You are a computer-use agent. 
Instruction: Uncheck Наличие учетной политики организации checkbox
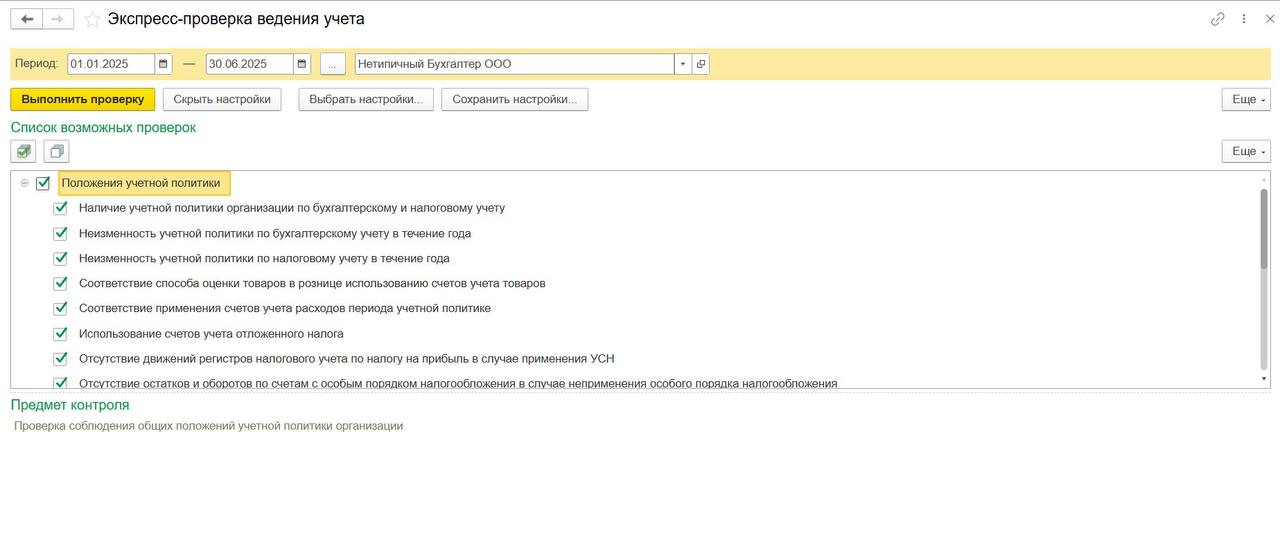pyautogui.click(x=60, y=208)
